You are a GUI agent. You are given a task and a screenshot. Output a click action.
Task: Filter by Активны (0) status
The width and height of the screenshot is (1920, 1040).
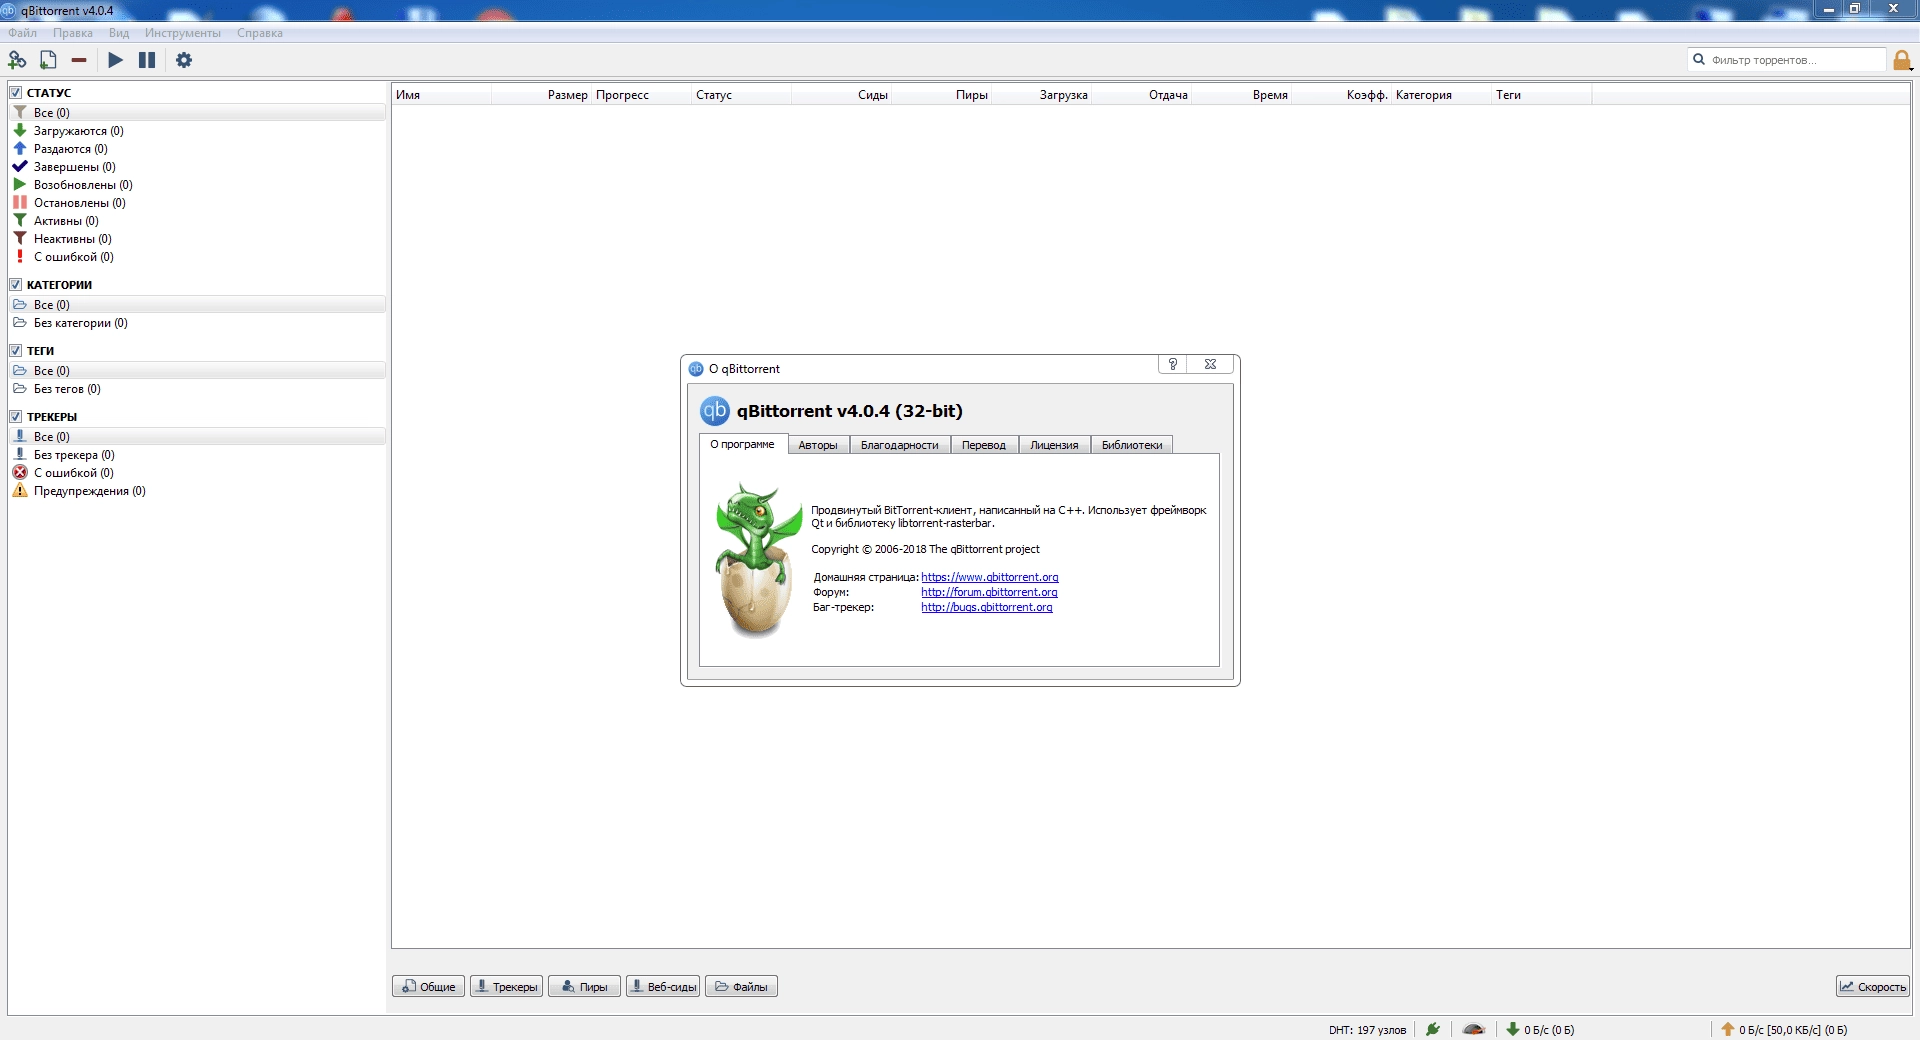point(197,221)
